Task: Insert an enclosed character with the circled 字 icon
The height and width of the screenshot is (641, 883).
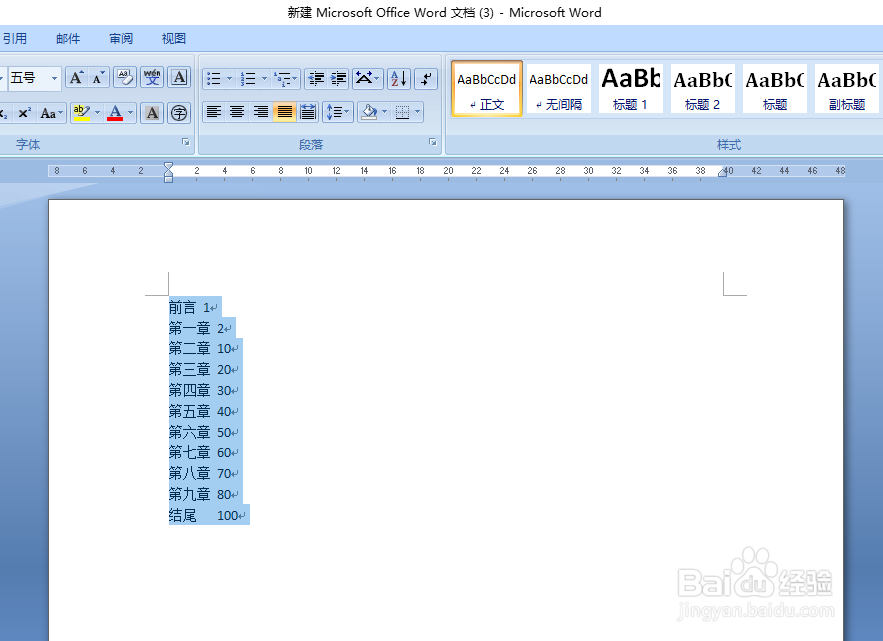Action: [x=179, y=113]
